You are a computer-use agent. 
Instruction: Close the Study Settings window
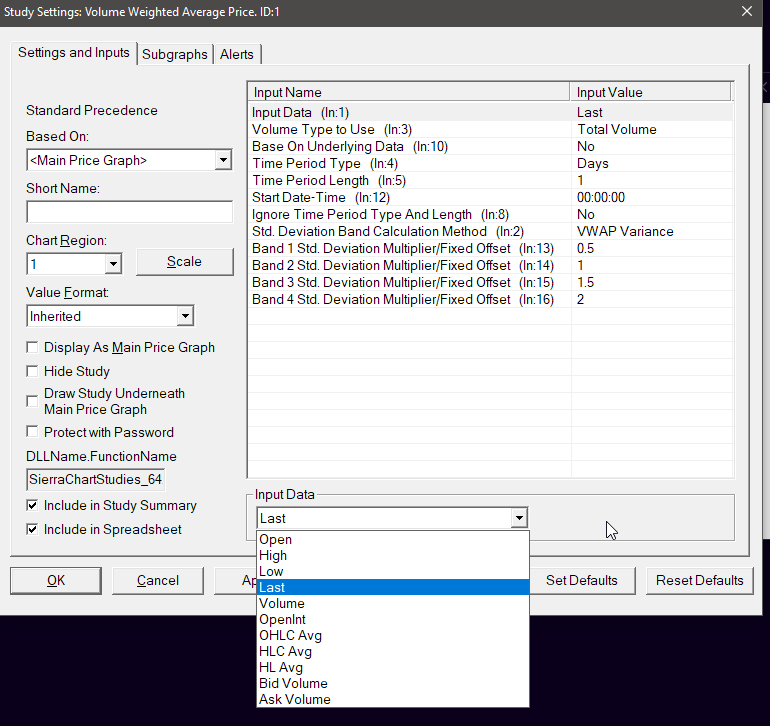tap(746, 11)
